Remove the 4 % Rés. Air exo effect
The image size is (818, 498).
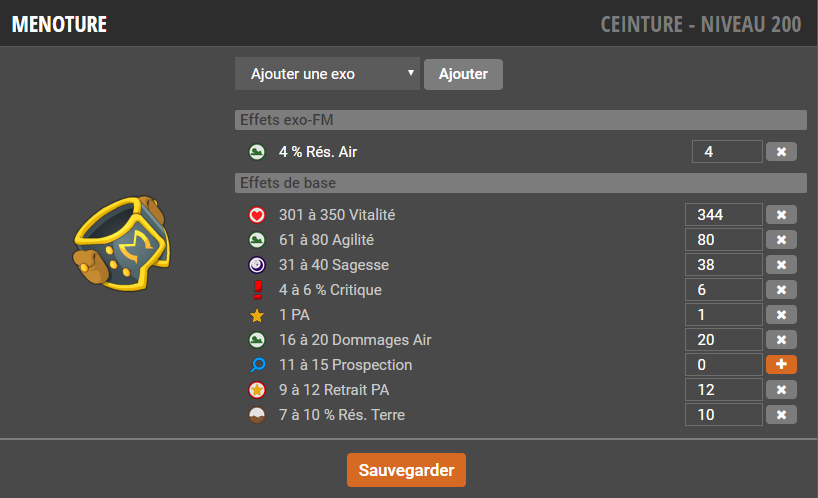[x=781, y=152]
